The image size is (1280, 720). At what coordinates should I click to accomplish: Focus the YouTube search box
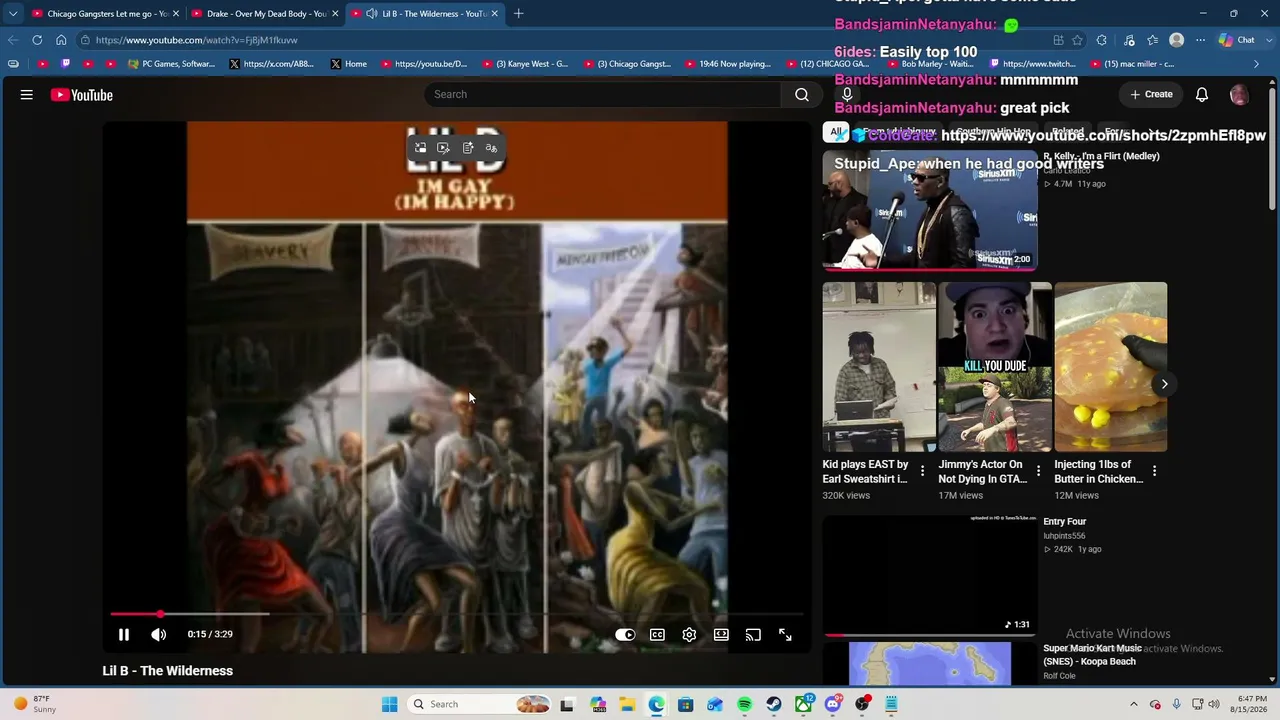[x=602, y=94]
